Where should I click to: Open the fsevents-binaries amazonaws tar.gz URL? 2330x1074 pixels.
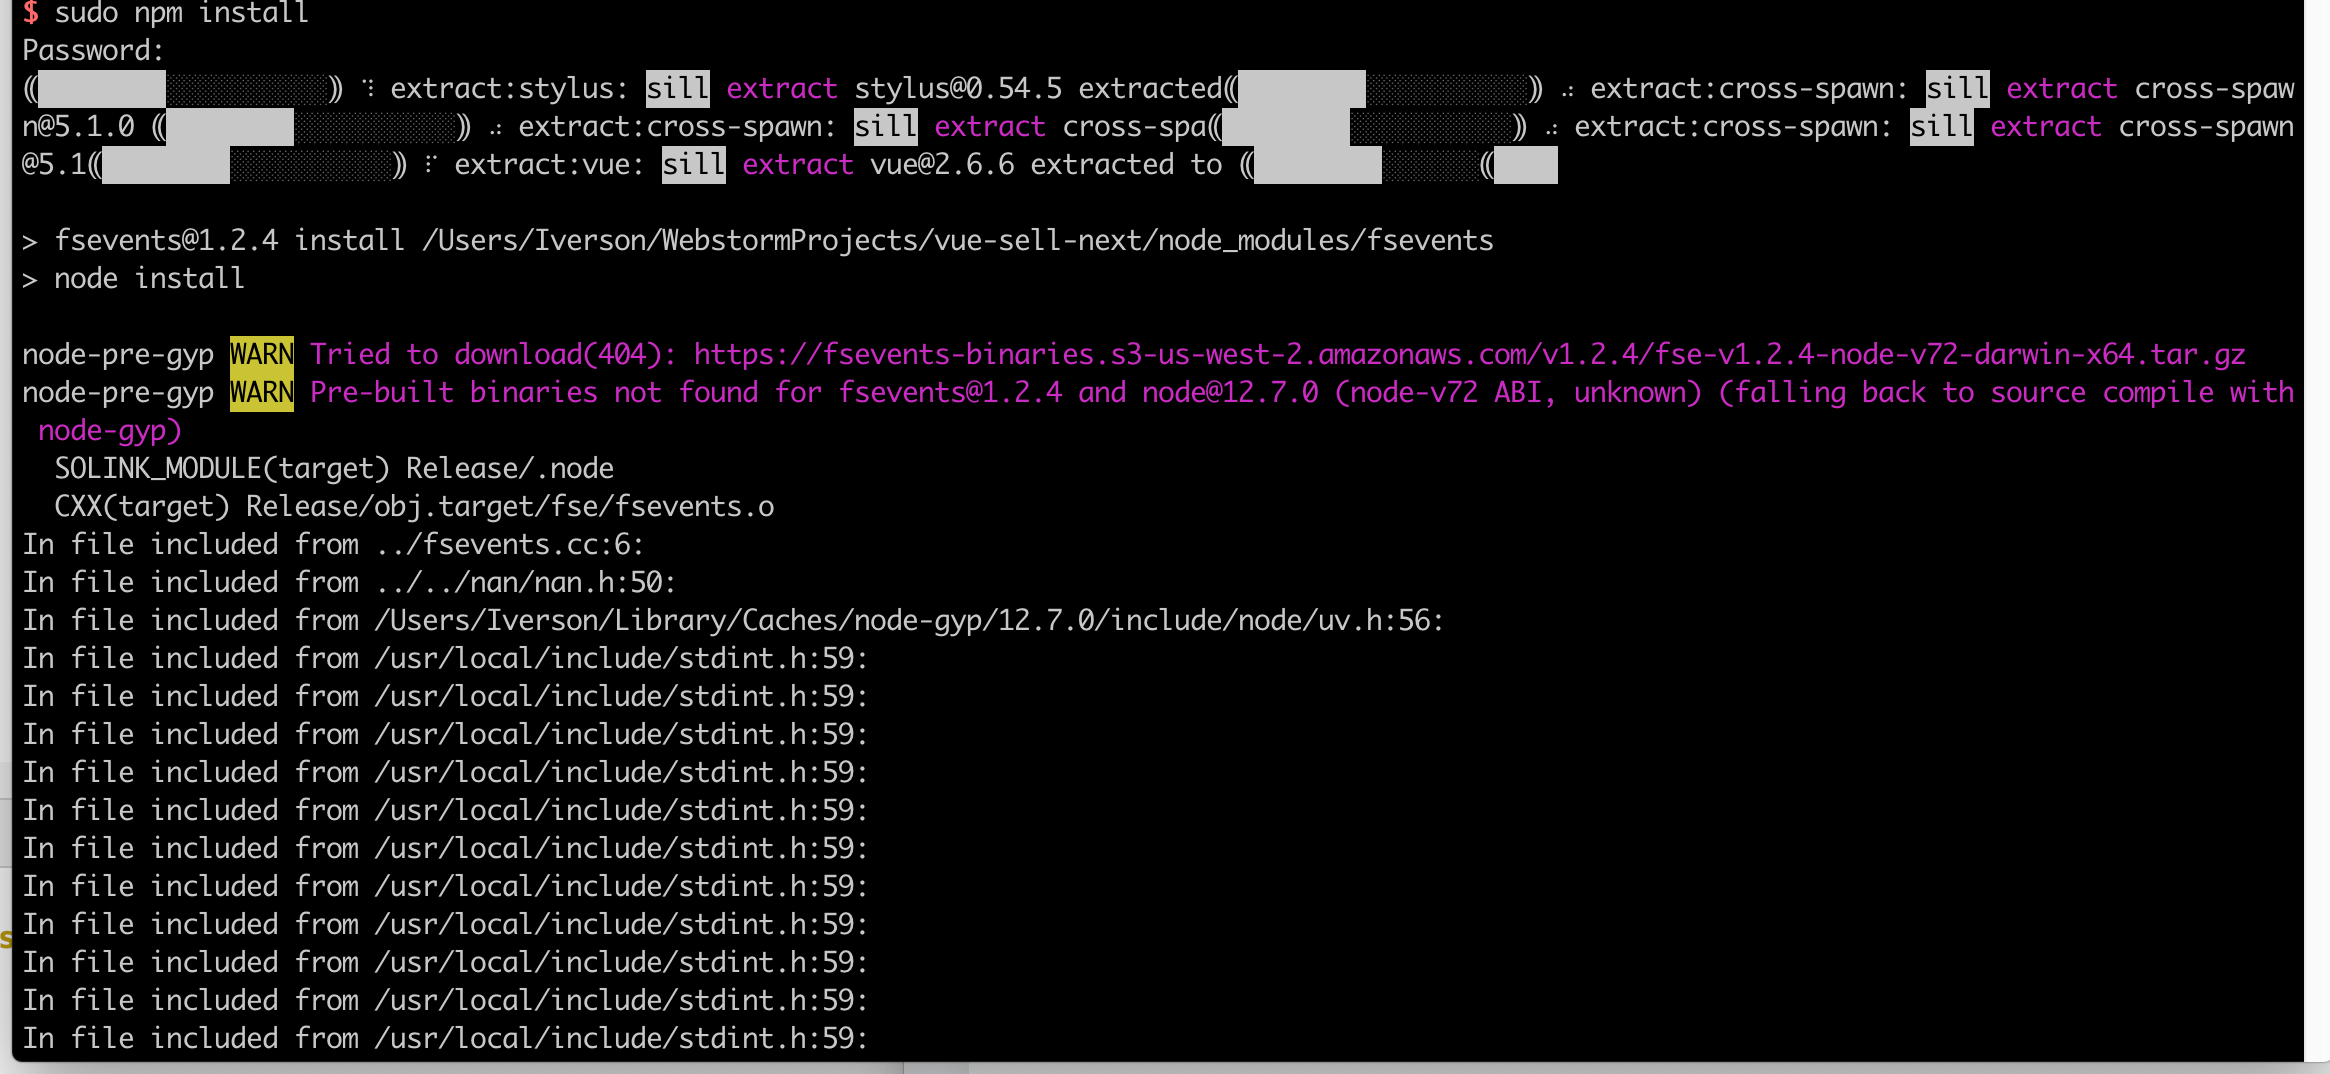click(1469, 355)
